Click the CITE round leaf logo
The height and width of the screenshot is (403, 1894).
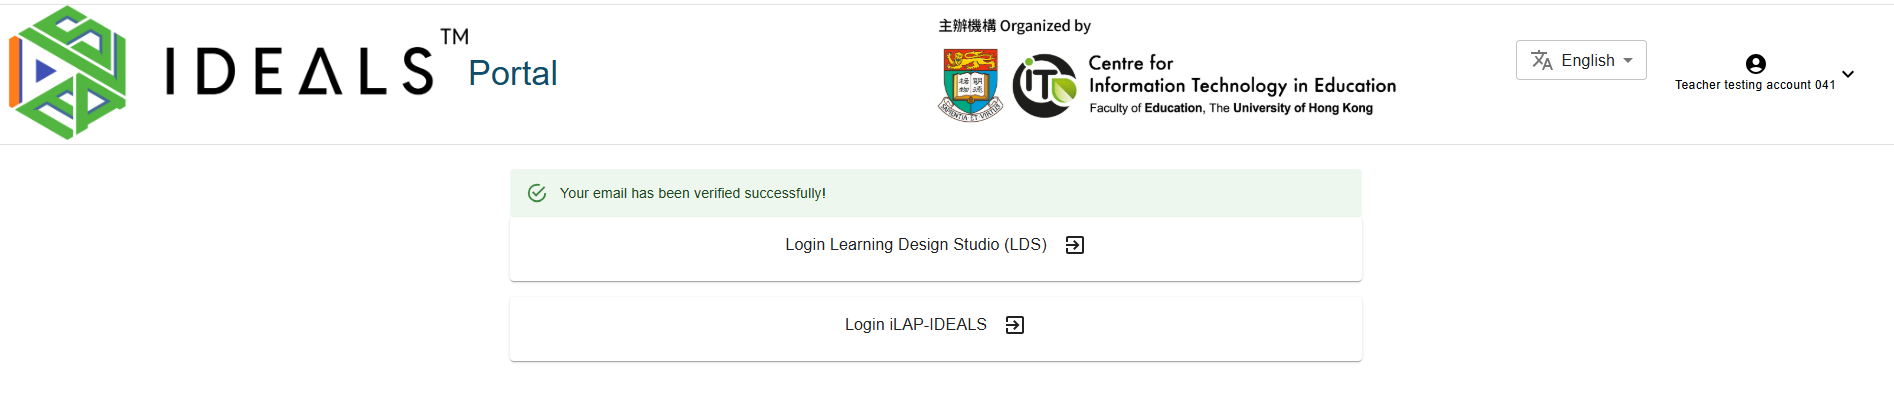(1045, 86)
